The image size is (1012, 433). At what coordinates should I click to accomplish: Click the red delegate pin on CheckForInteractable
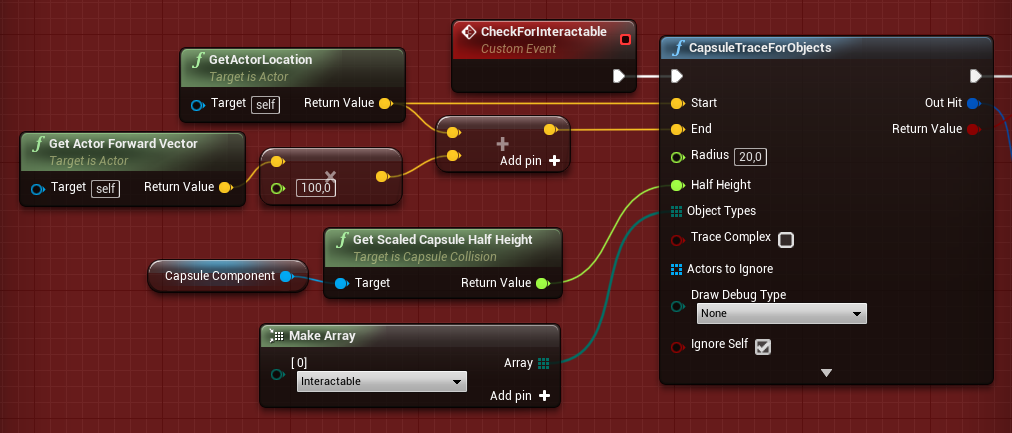coord(625,40)
